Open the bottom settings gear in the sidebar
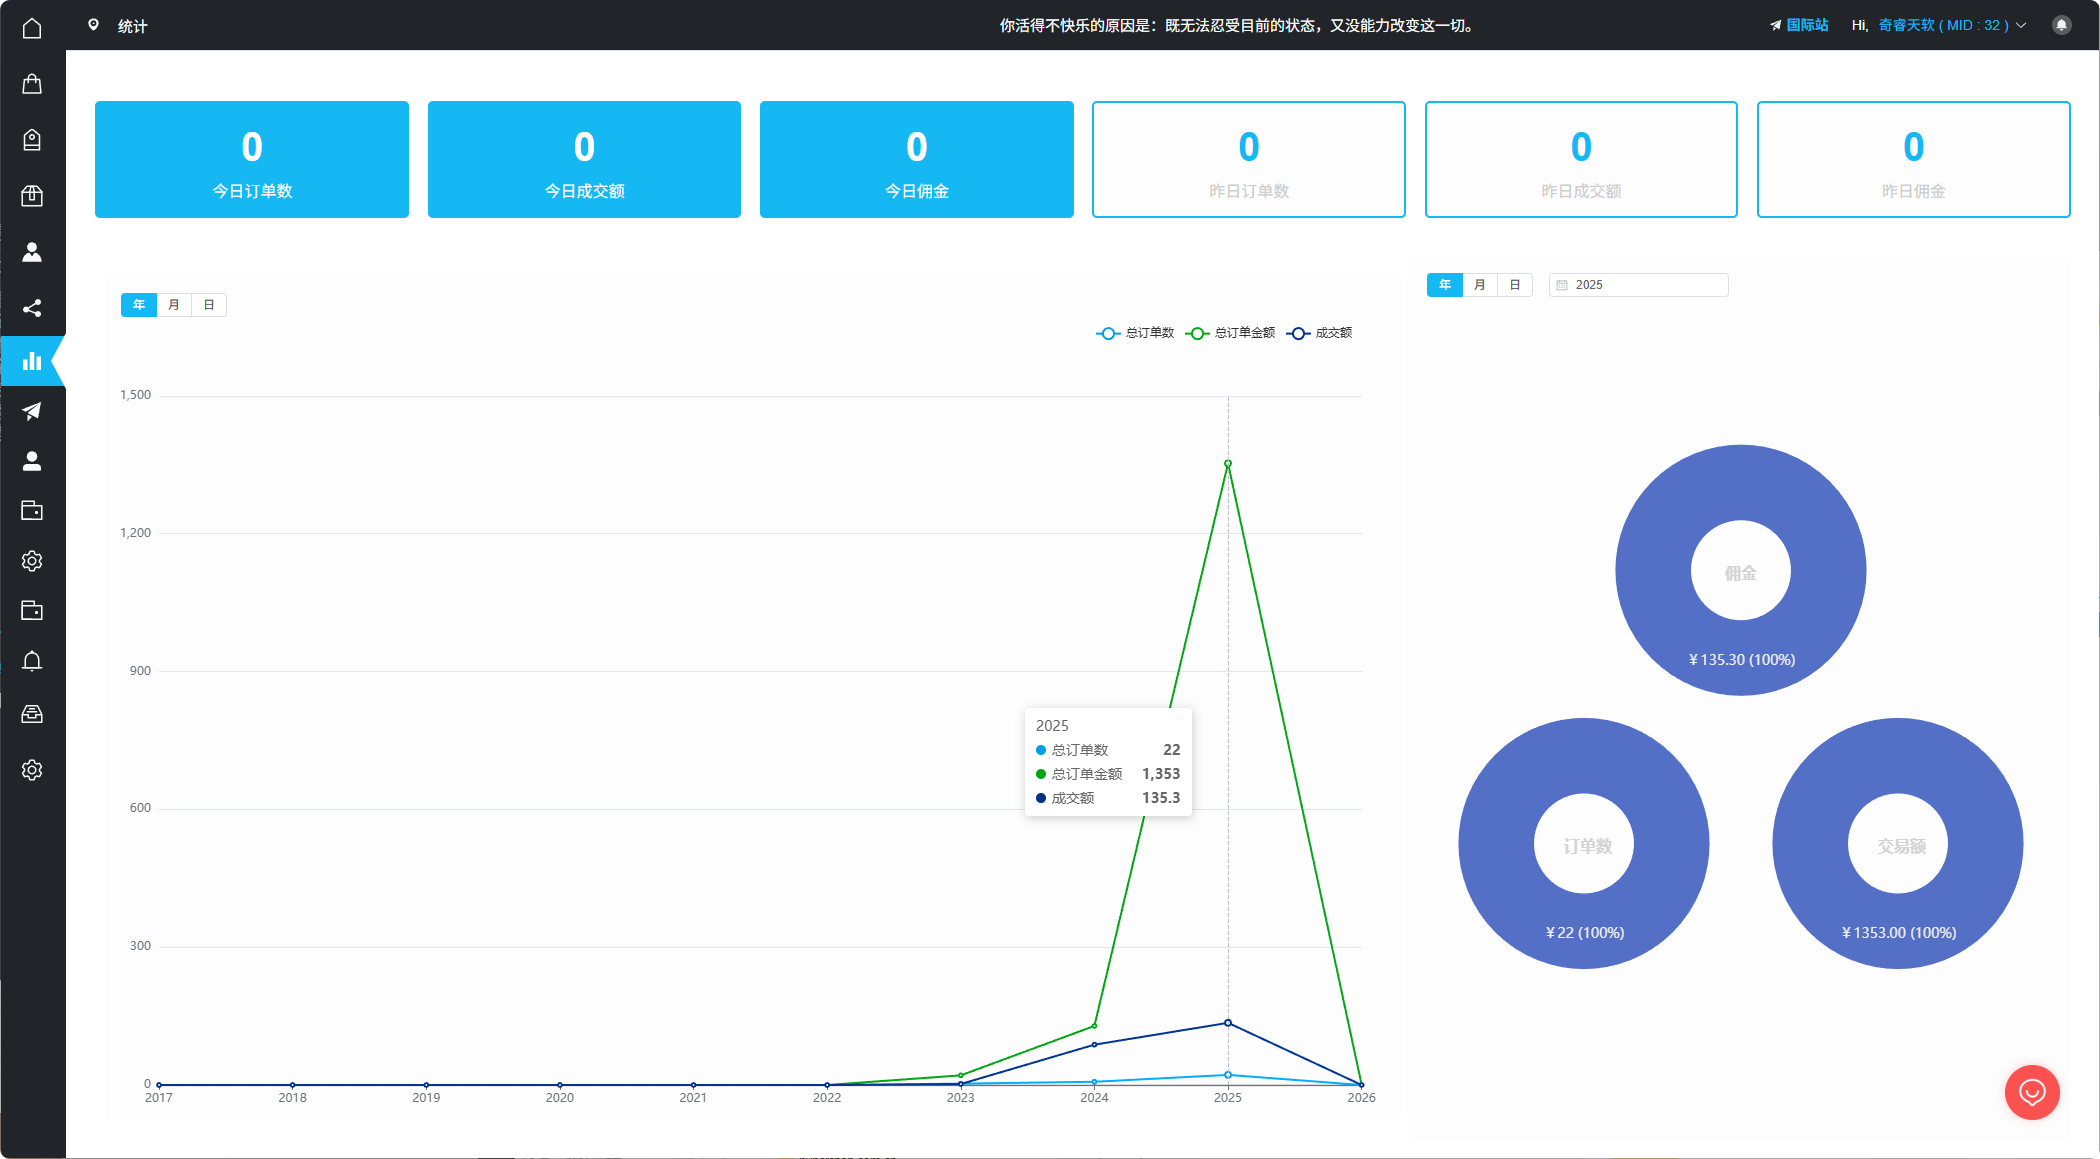 [x=32, y=769]
